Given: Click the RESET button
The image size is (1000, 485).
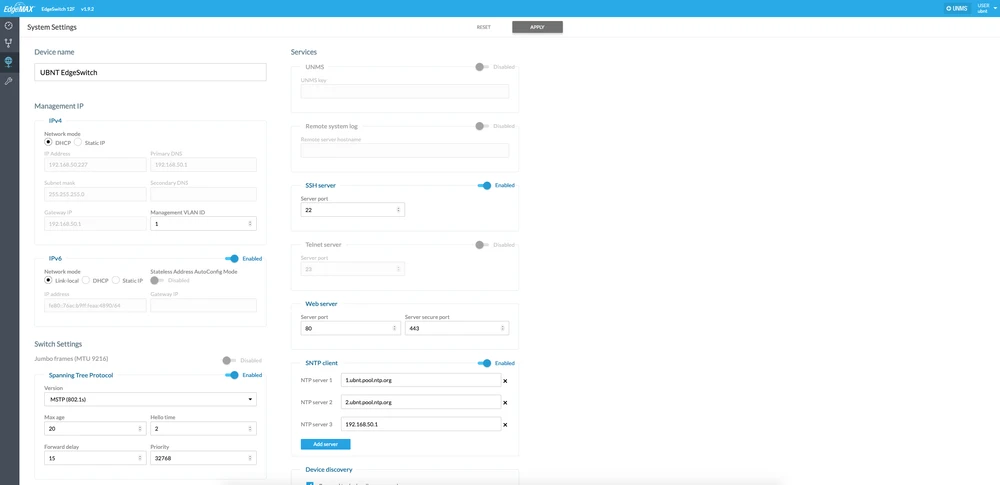Looking at the screenshot, I should (483, 27).
